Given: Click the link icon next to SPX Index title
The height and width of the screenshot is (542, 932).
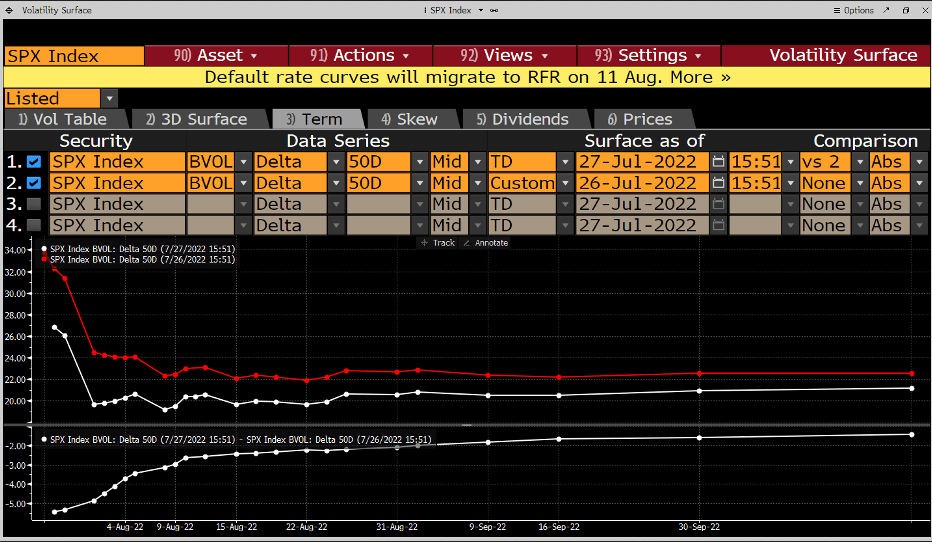Looking at the screenshot, I should pos(494,10).
